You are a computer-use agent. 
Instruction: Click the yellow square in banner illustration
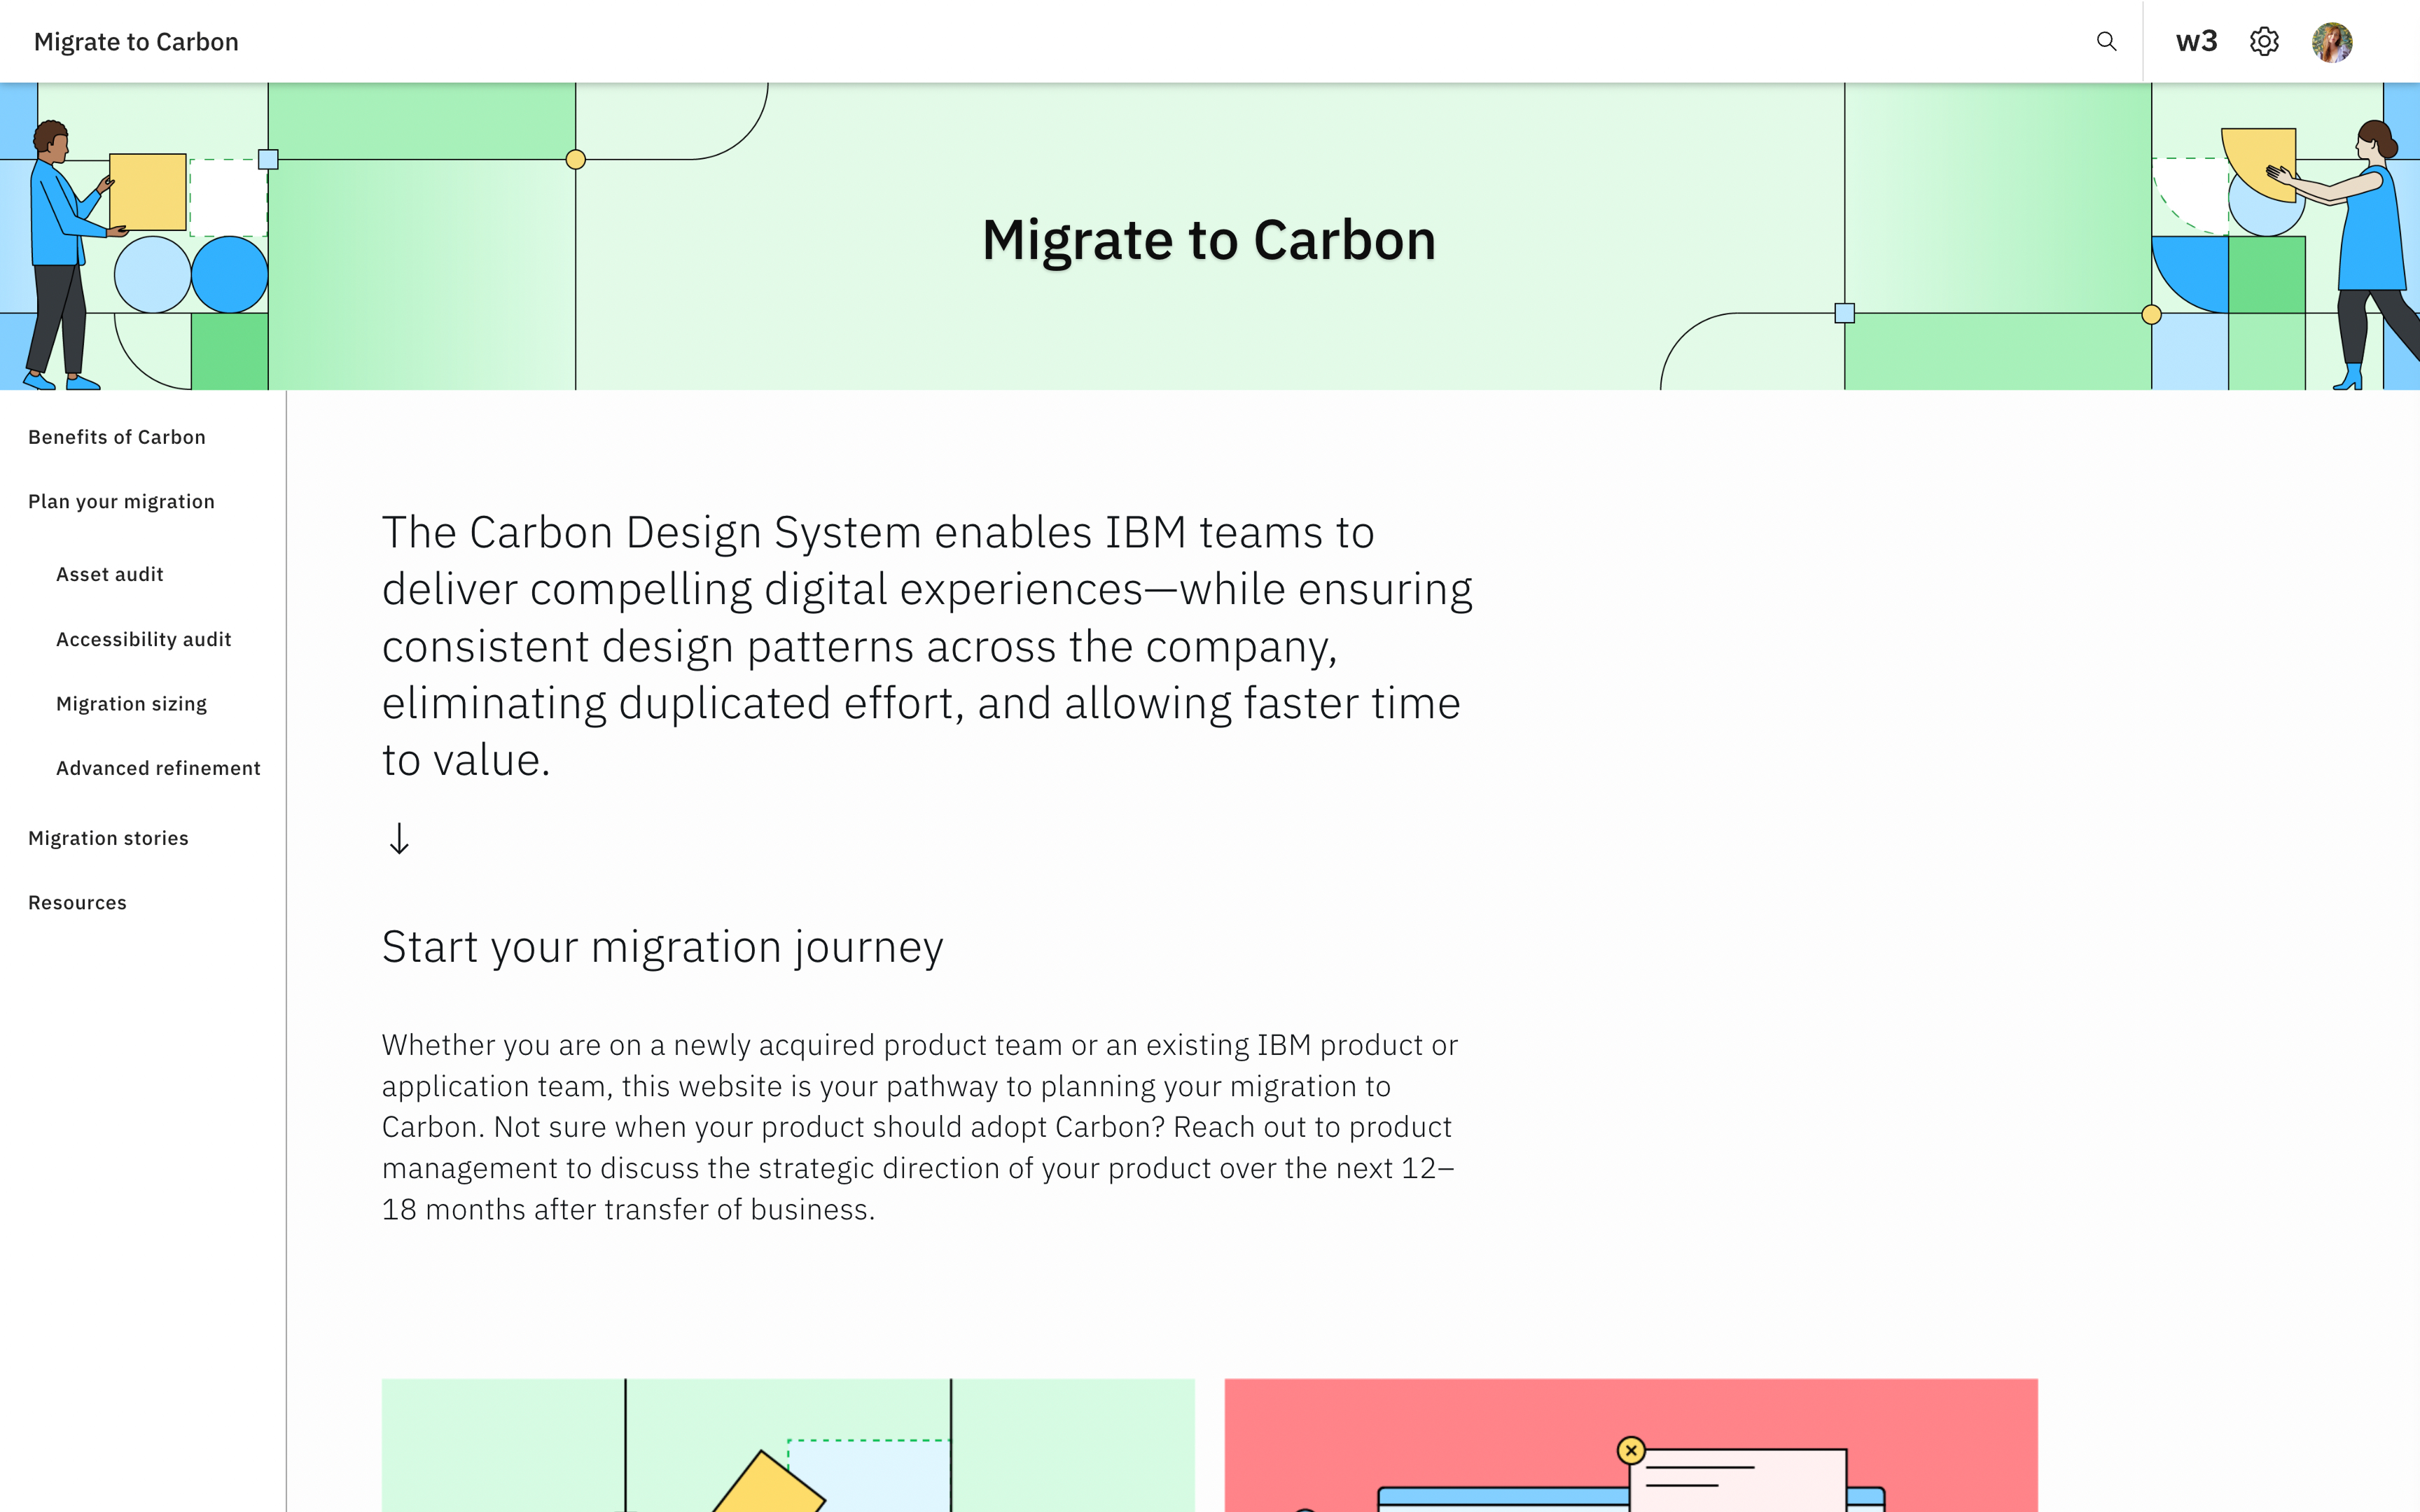pyautogui.click(x=148, y=192)
